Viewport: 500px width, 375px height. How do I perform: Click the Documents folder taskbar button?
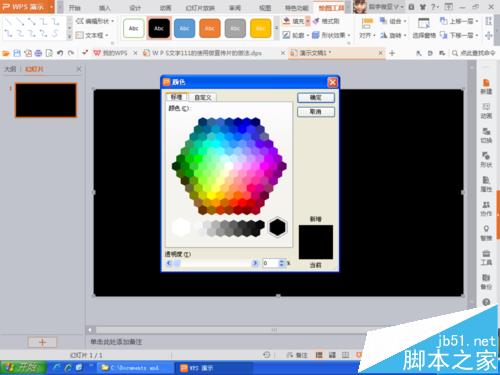136,368
